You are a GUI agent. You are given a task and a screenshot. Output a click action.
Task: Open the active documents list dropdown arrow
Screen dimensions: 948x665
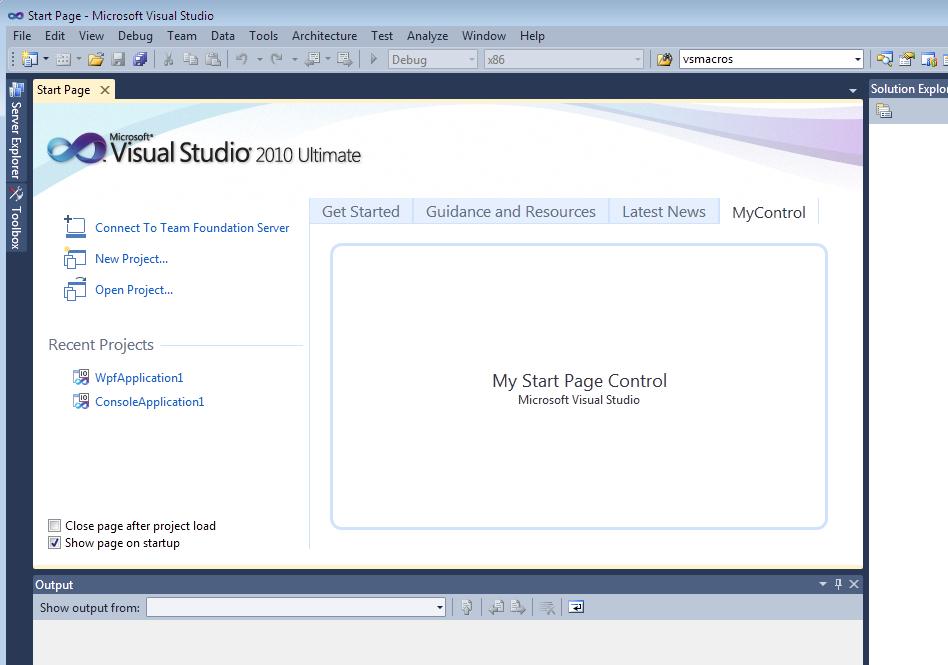pyautogui.click(x=852, y=90)
